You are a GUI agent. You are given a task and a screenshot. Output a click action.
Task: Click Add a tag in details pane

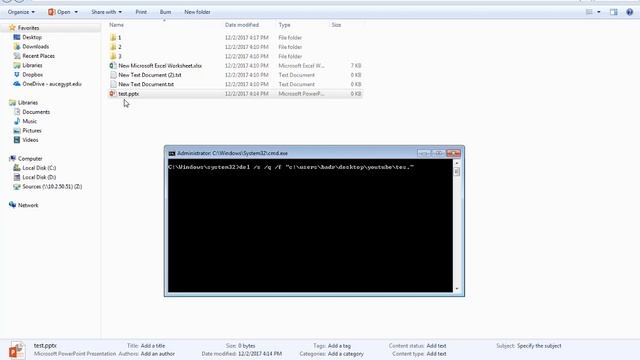(339, 346)
